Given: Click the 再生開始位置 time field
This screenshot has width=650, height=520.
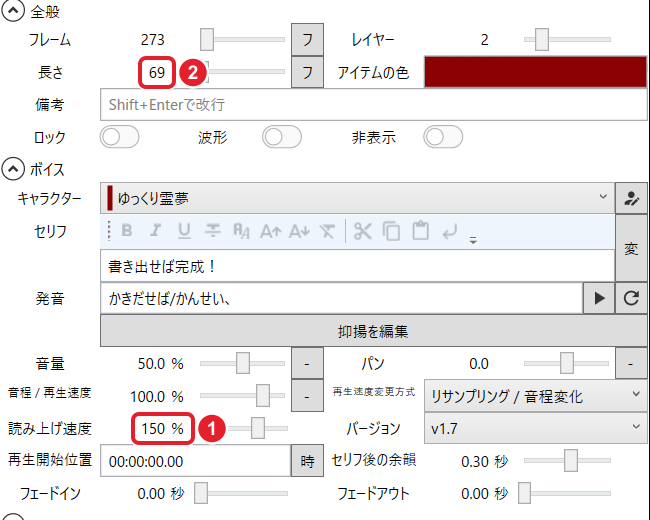Looking at the screenshot, I should click(x=195, y=461).
